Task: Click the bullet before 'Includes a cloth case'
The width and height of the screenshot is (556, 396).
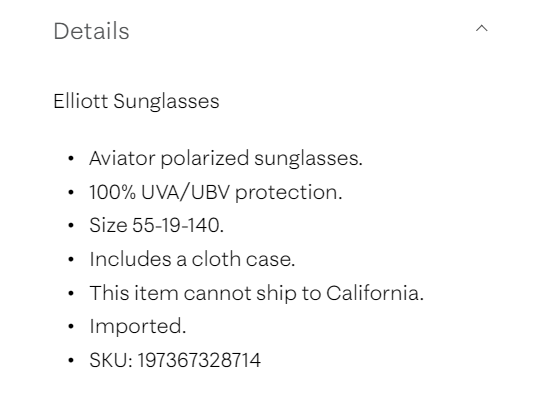Action: tap(71, 260)
